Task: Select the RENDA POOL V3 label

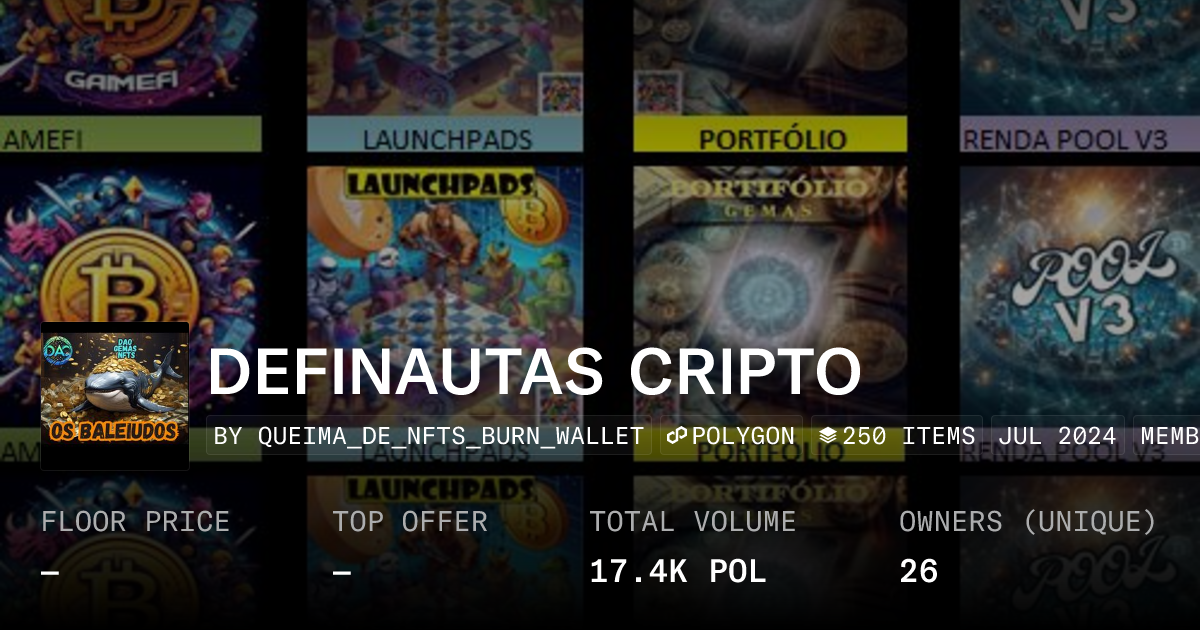Action: point(1064,138)
